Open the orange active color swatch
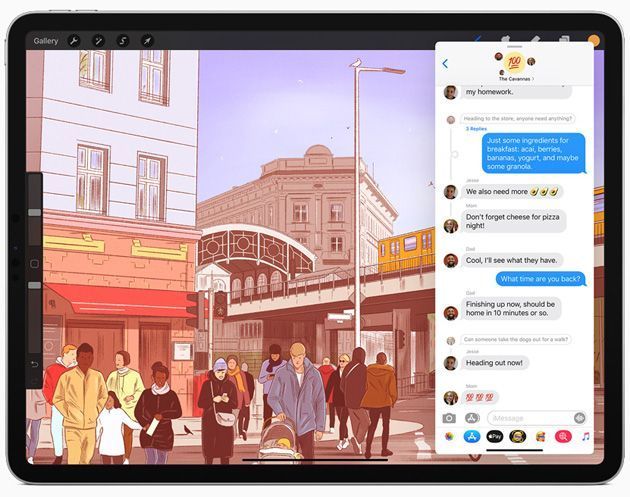 click(x=593, y=41)
